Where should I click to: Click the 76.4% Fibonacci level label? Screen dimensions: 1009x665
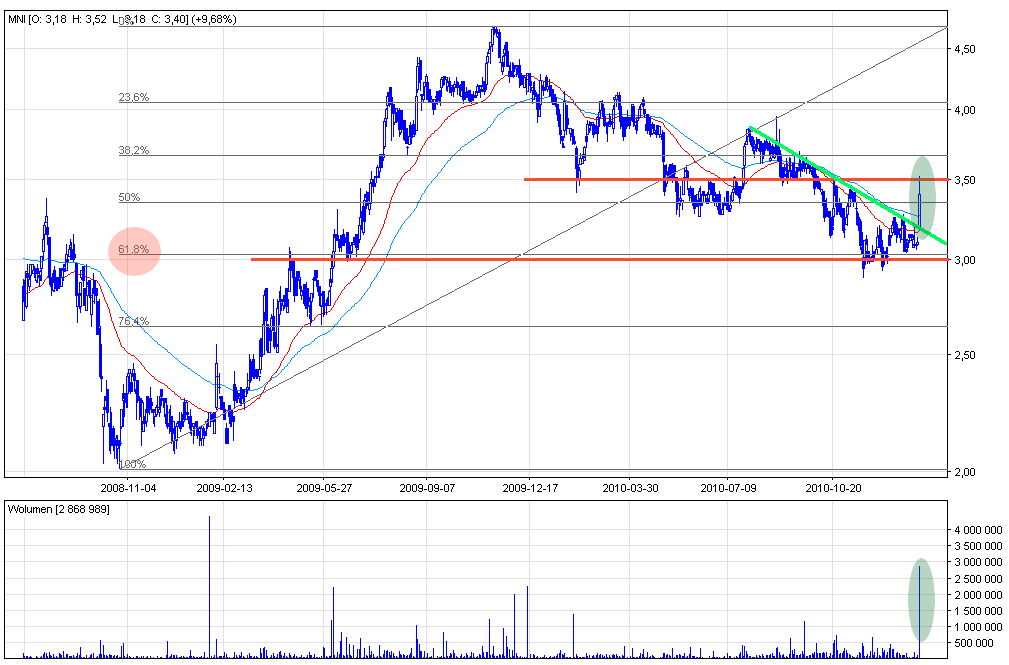tap(133, 321)
